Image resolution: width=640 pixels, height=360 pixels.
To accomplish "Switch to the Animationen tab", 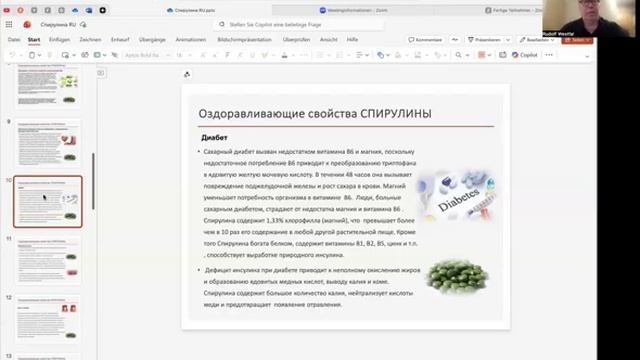I will click(x=191, y=40).
